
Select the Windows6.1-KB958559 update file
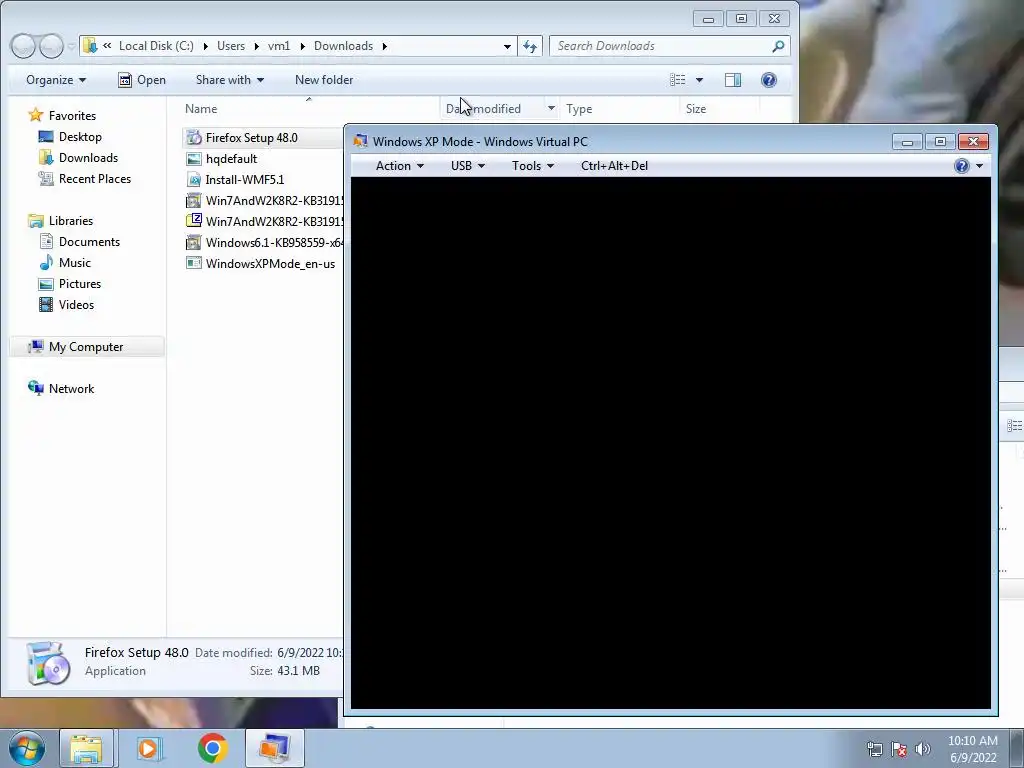(x=274, y=242)
